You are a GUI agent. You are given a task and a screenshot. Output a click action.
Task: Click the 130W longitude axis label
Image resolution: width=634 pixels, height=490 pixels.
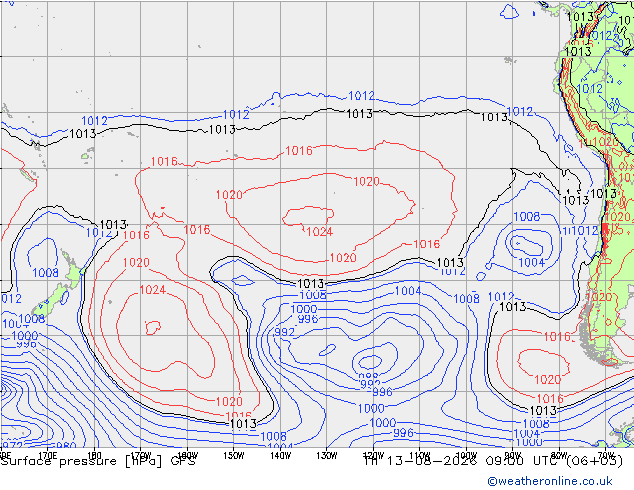(327, 456)
